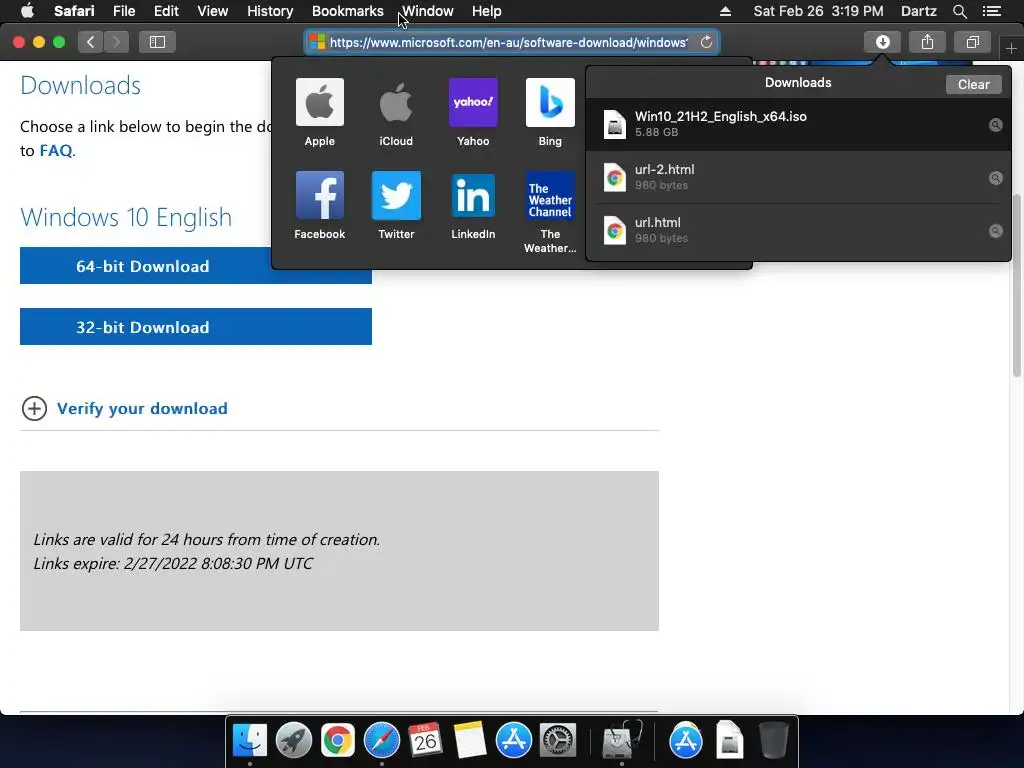Screen dimensions: 1024x768
Task: Toggle the Safari sidebar
Action: coord(157,42)
